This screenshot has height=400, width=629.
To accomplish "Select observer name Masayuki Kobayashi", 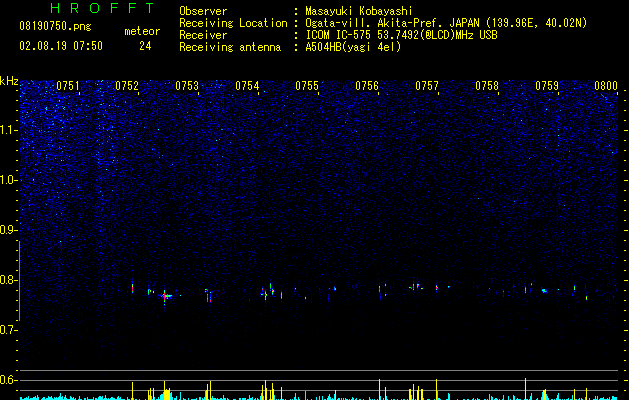I will 359,11.
